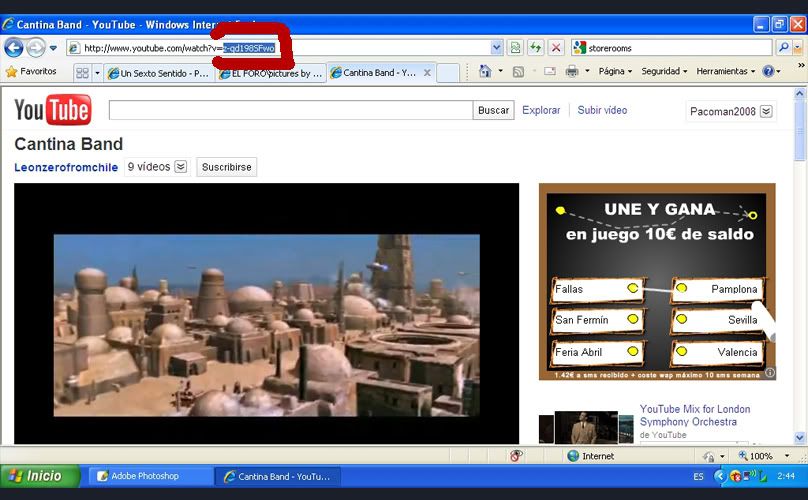
Task: Show Quick Tabs thumbnail grid icon
Action: (x=82, y=73)
